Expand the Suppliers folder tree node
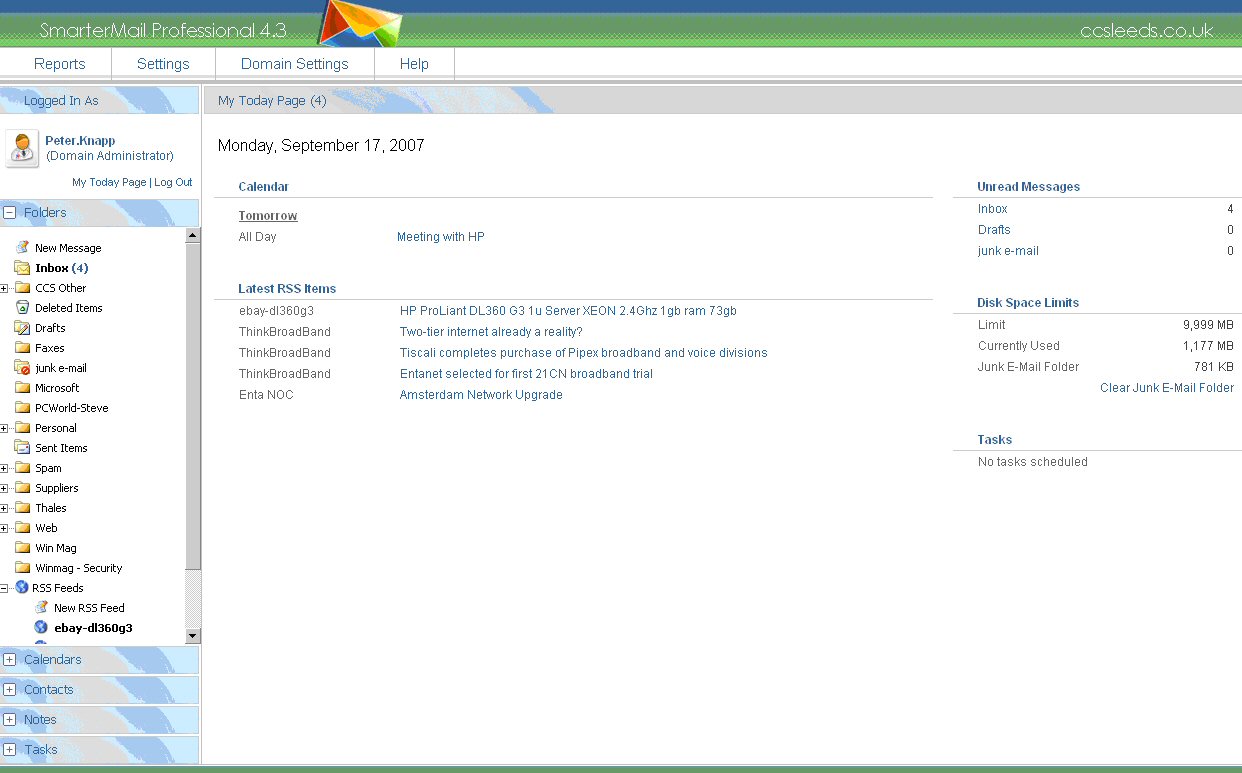 click(x=4, y=488)
